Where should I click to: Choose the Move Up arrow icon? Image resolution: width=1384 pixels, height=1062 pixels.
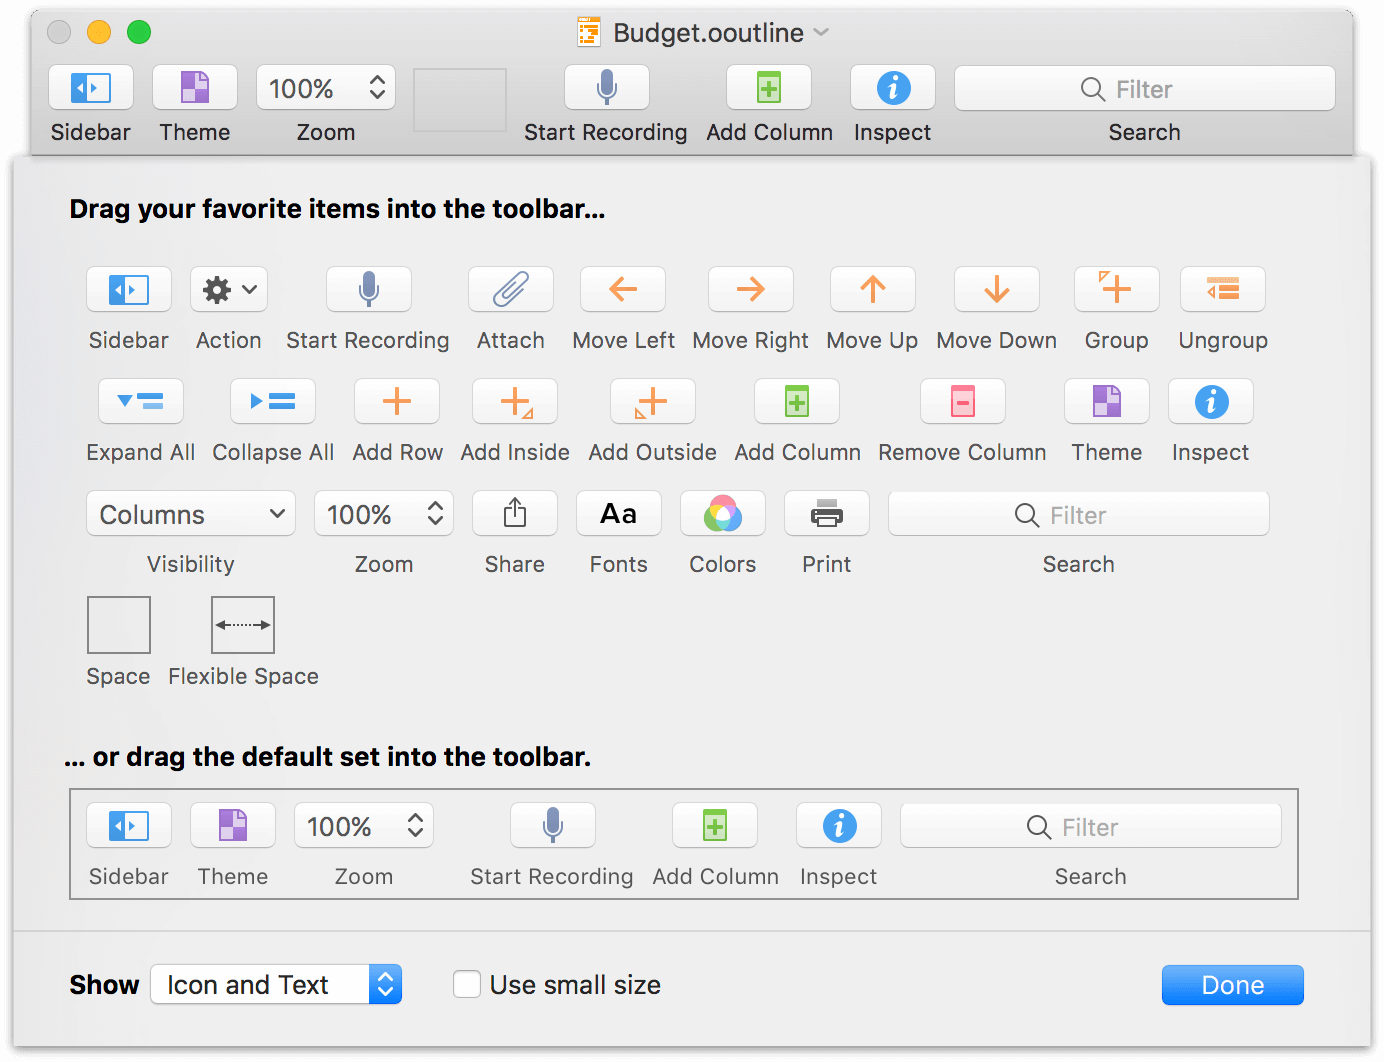point(873,290)
